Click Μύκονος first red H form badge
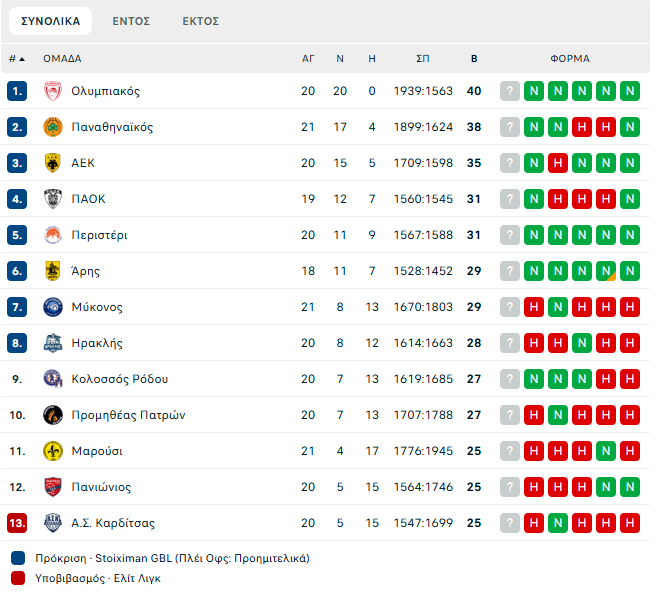This screenshot has height=594, width=662. tap(534, 307)
